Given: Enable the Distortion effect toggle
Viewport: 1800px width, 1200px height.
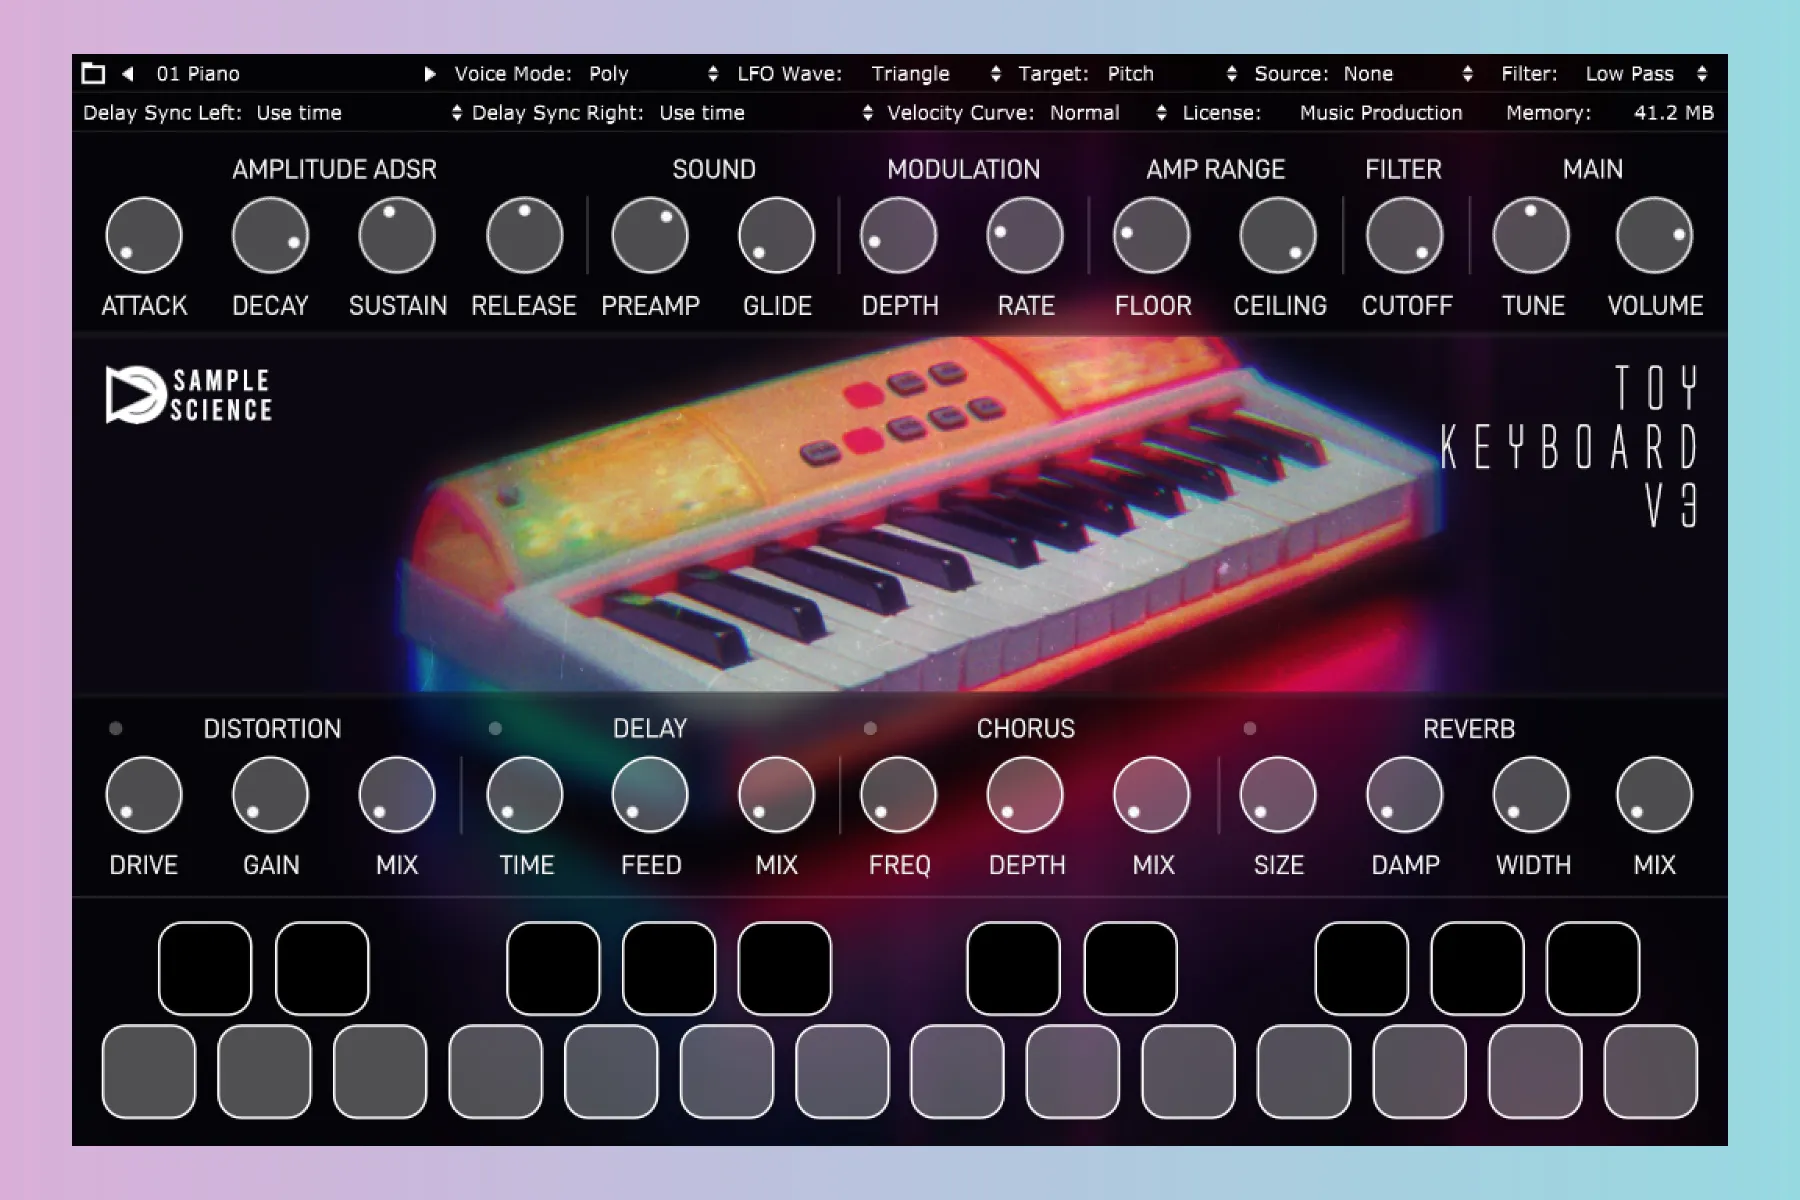Looking at the screenshot, I should tap(116, 728).
